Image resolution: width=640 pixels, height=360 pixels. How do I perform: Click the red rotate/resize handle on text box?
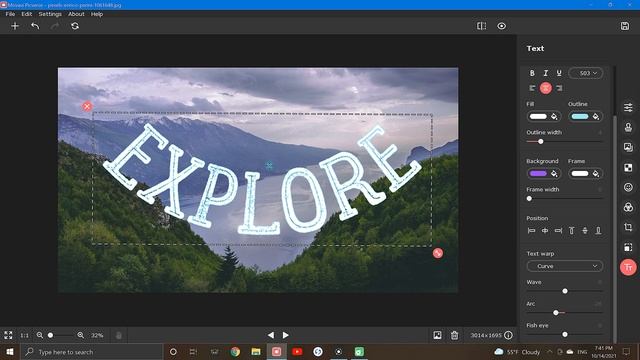pyautogui.click(x=438, y=253)
